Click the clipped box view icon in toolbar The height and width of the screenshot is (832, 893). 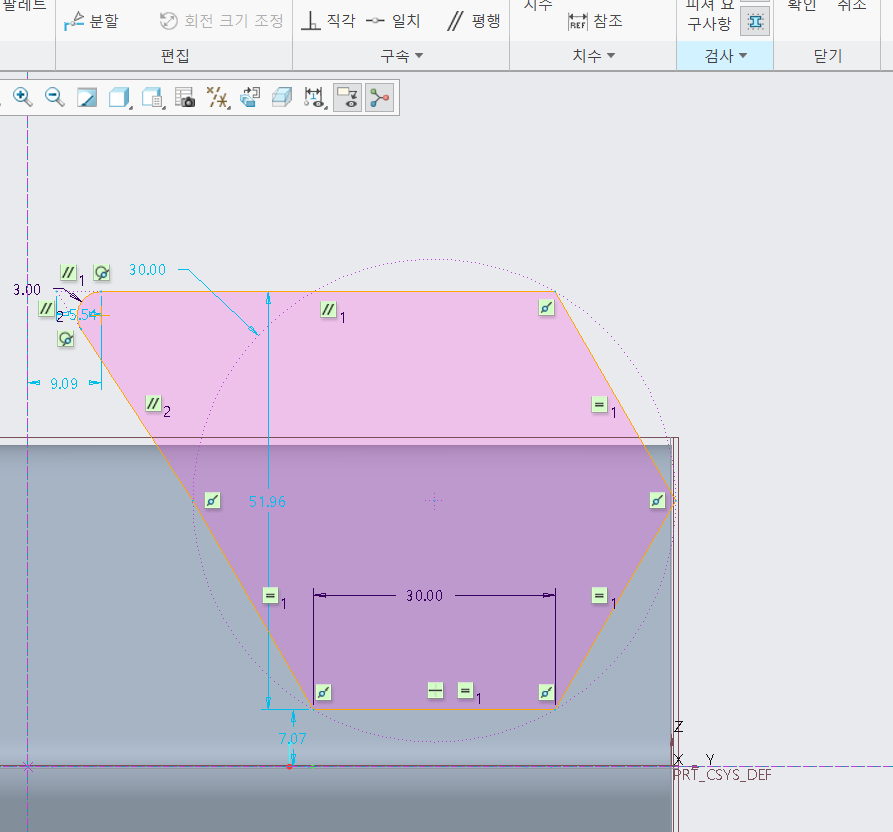(x=282, y=97)
